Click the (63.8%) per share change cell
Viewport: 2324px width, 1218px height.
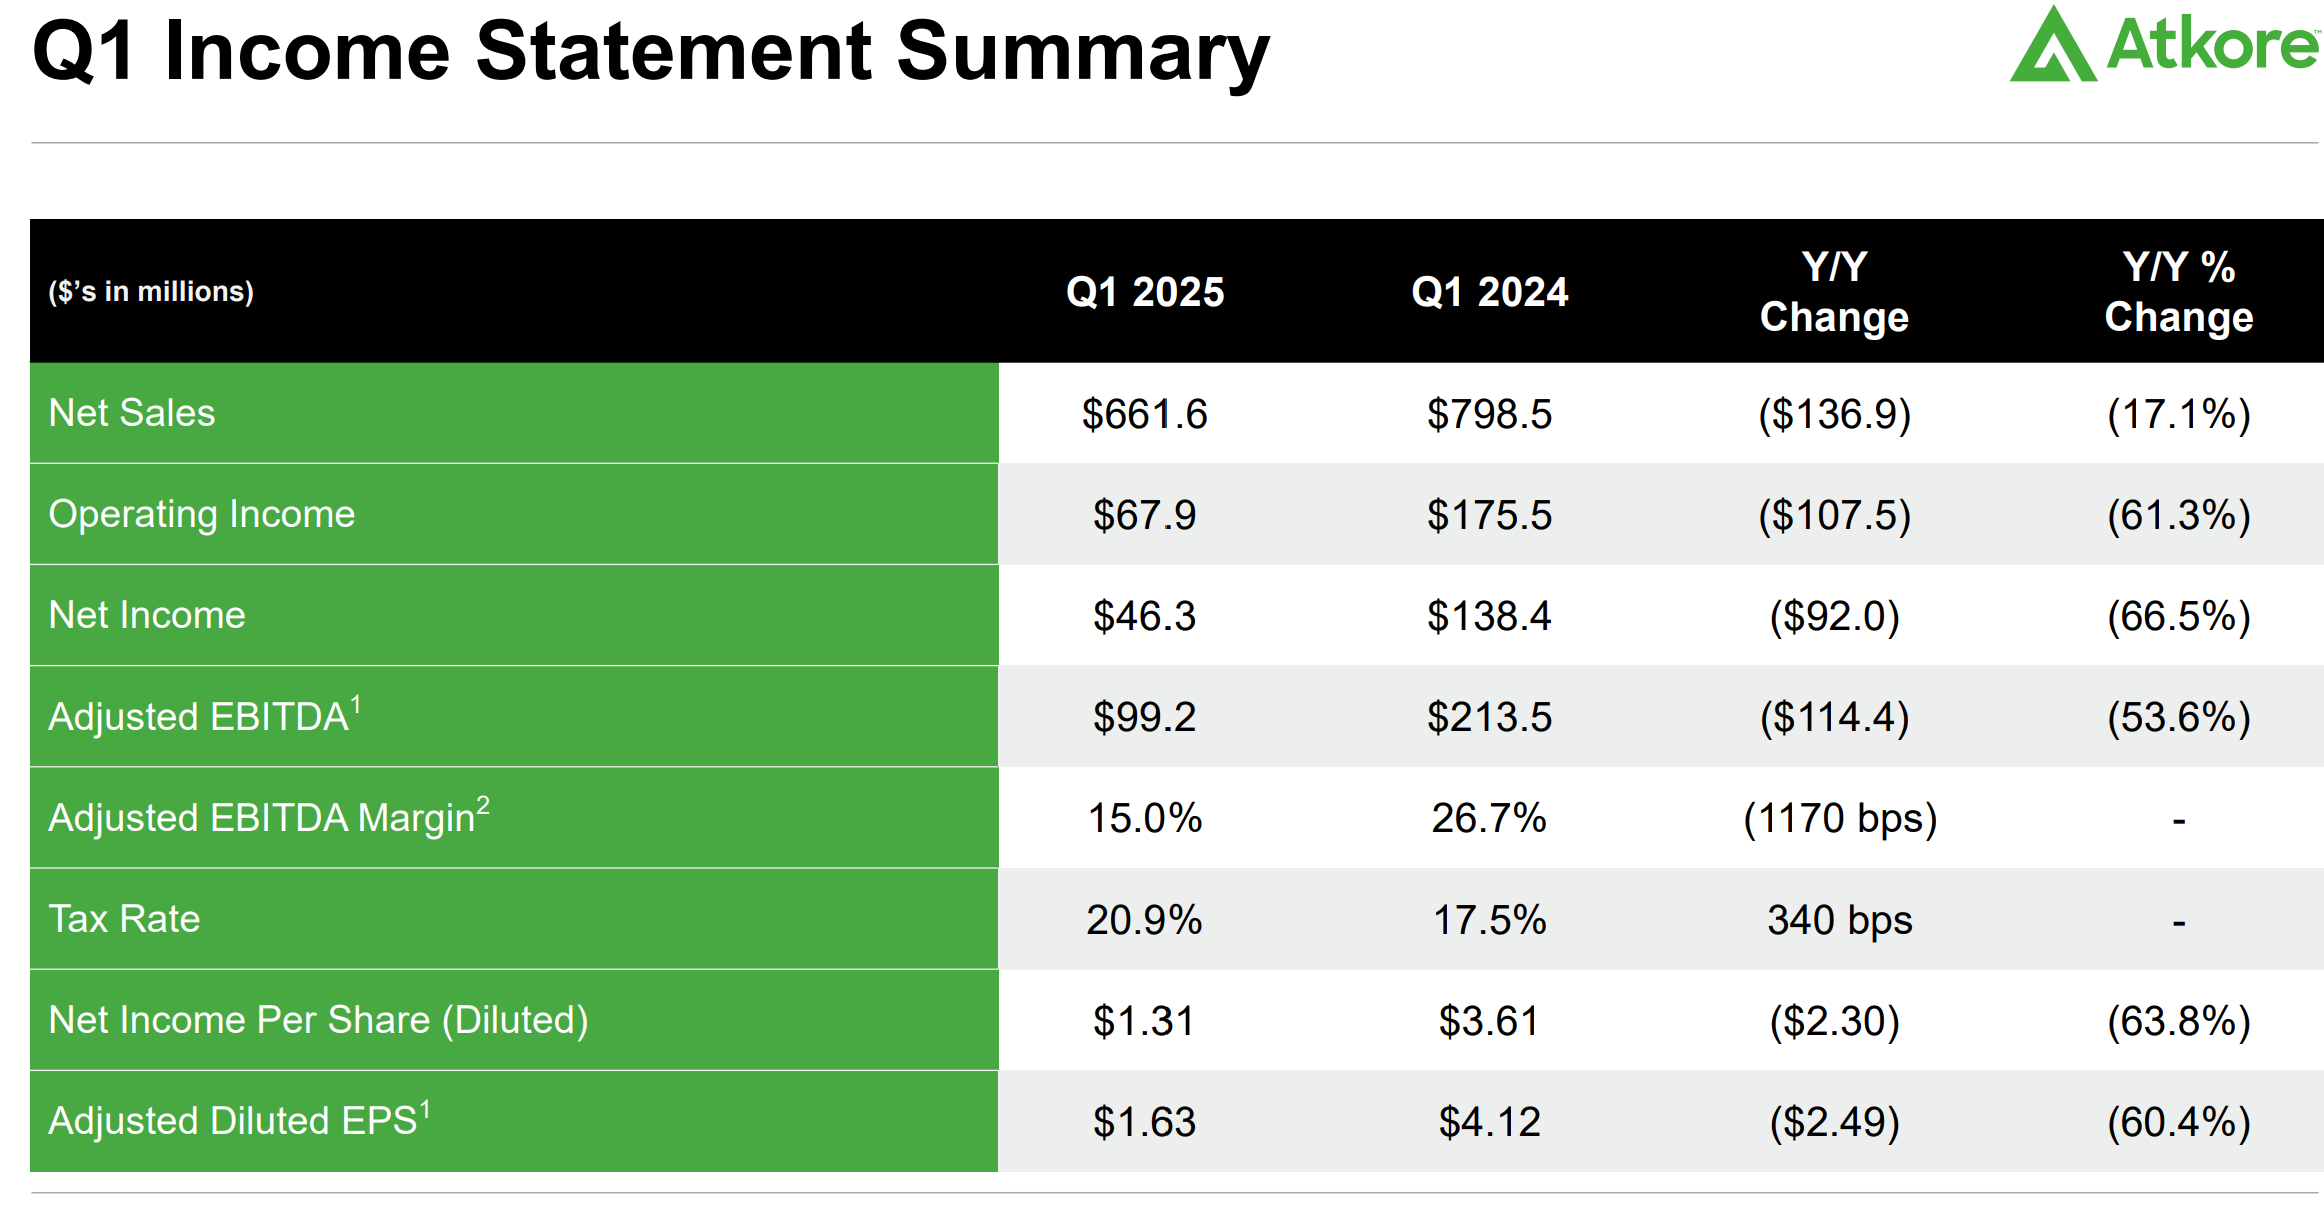pyautogui.click(x=2178, y=1021)
